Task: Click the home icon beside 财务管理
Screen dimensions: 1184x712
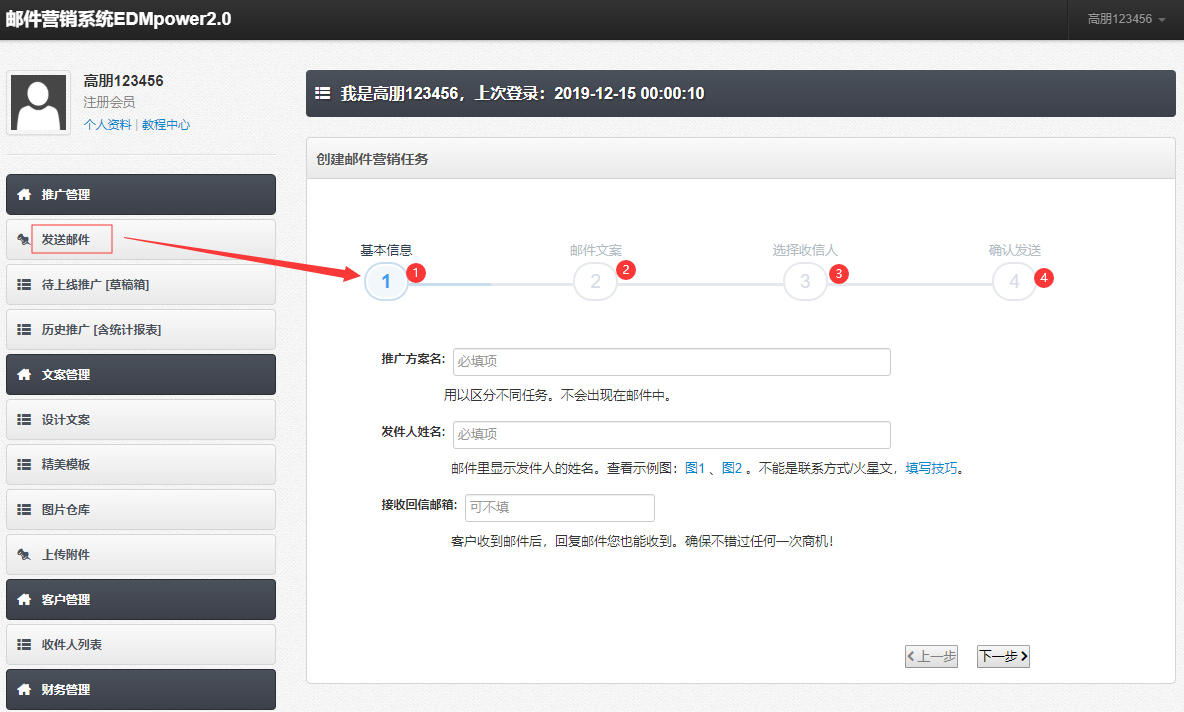Action: [x=24, y=689]
